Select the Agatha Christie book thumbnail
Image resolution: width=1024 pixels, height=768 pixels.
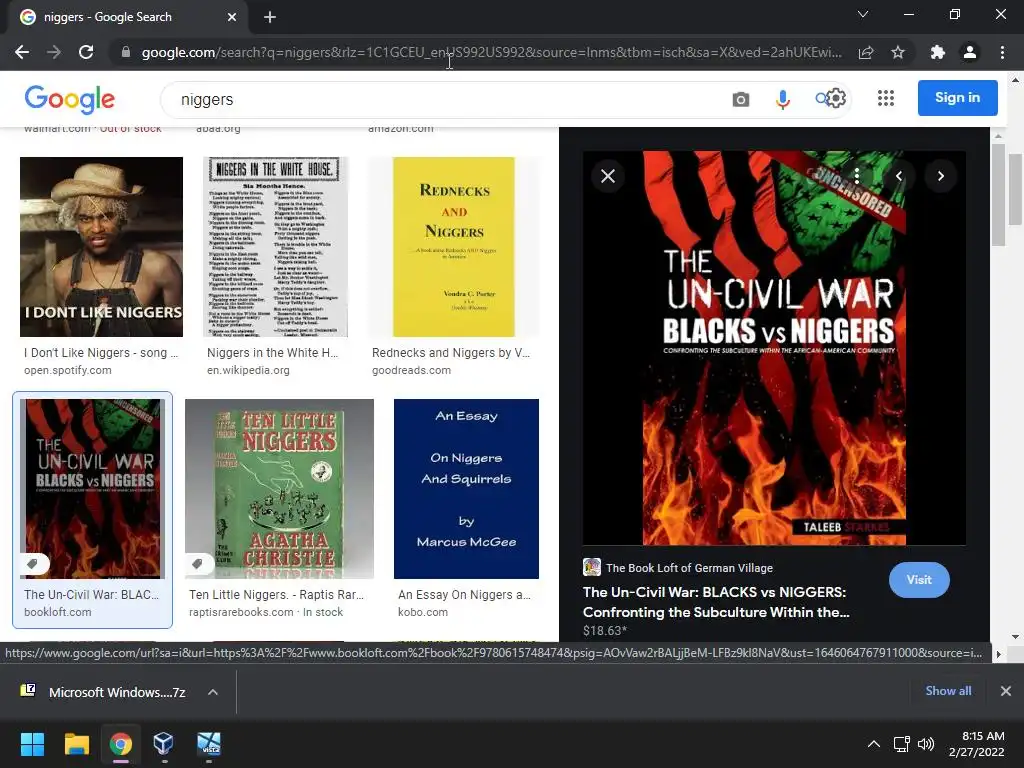280,489
